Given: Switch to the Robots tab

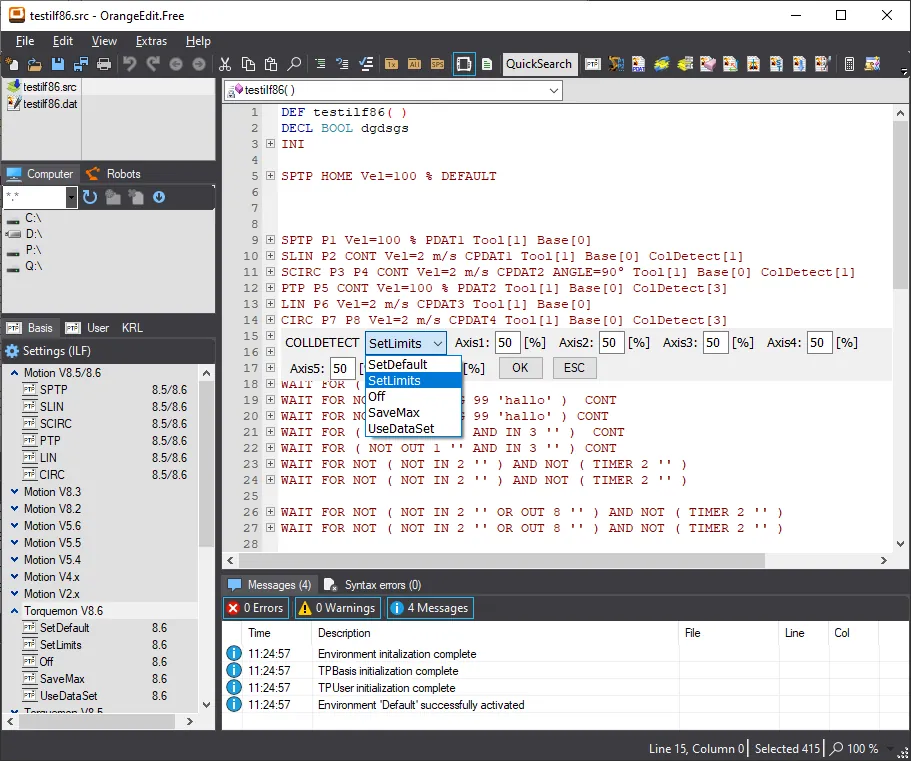Looking at the screenshot, I should 113,174.
